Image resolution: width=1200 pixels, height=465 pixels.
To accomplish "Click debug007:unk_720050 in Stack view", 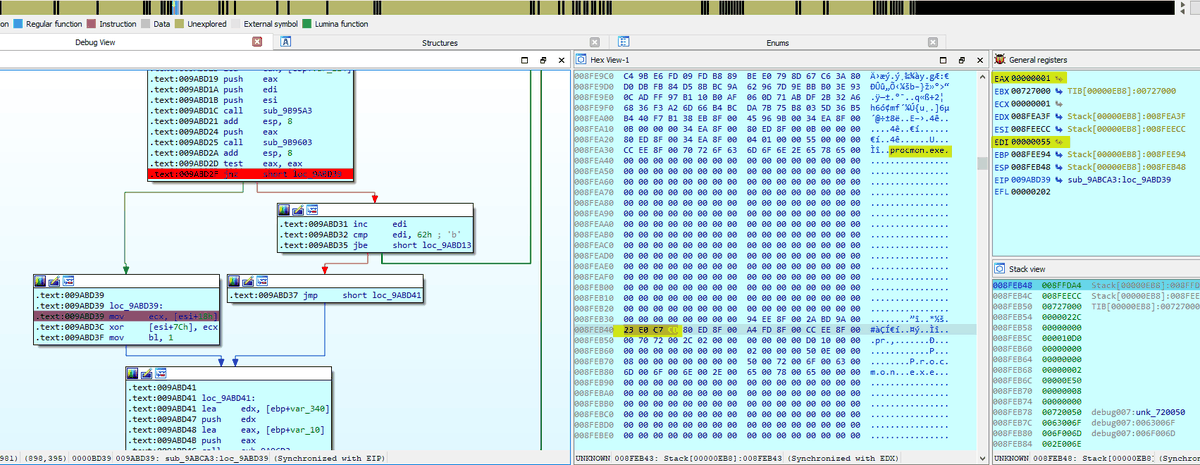I will click(1136, 412).
